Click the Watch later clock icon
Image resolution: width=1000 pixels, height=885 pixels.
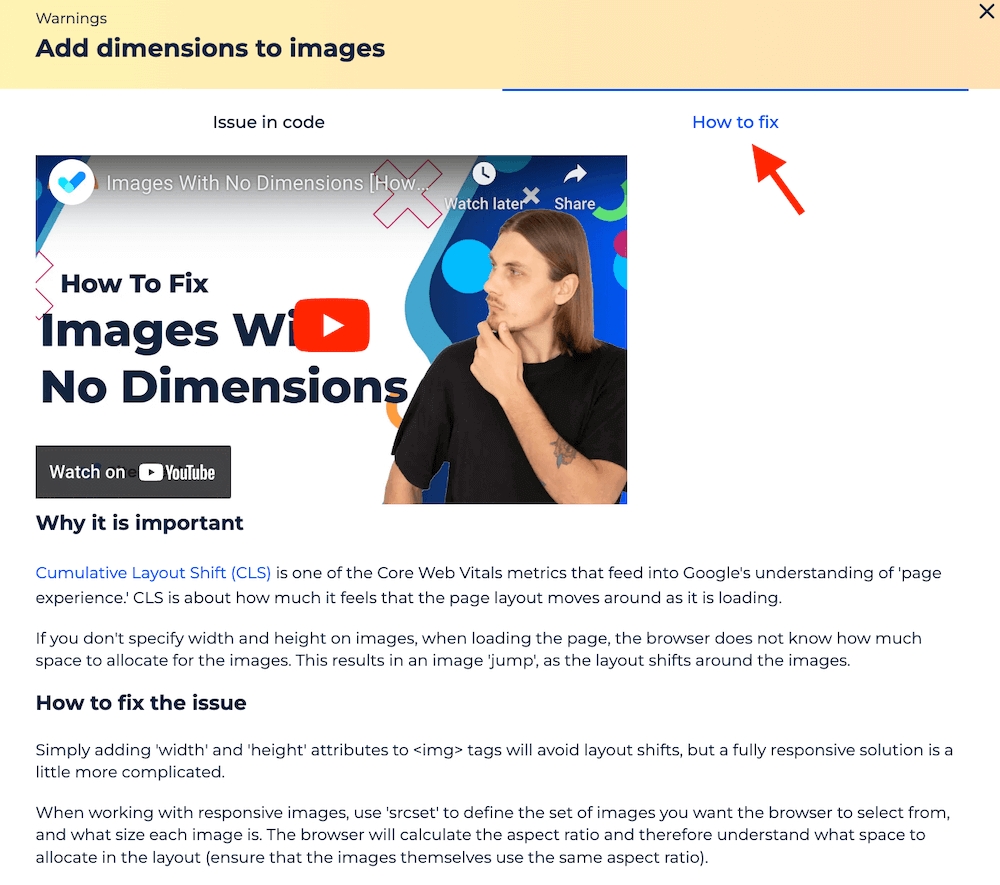point(484,173)
